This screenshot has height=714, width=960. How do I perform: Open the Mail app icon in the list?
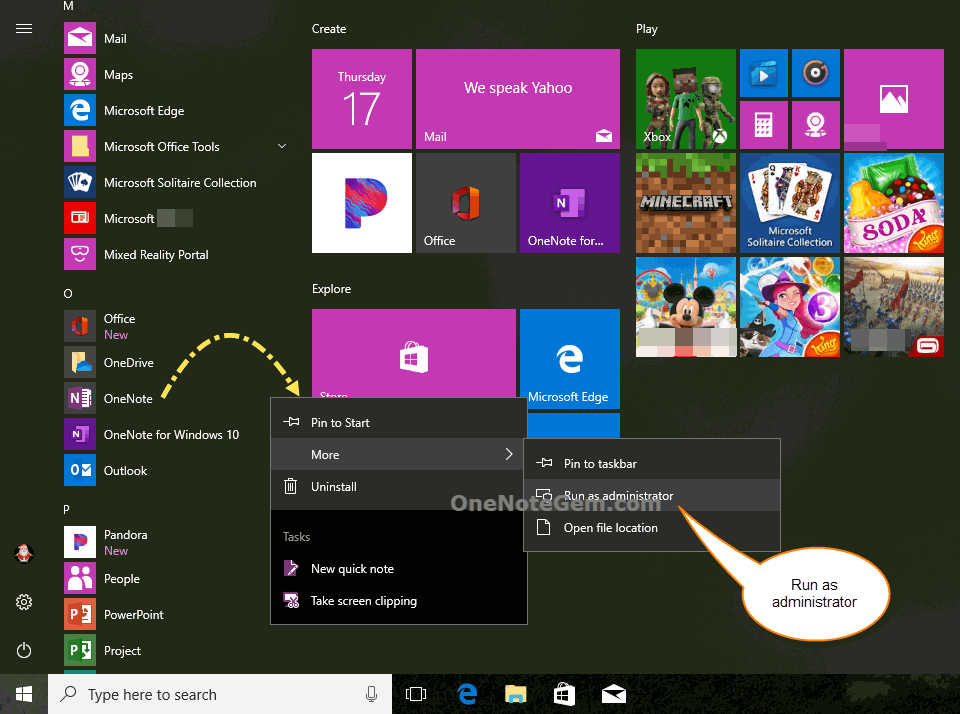tap(80, 38)
